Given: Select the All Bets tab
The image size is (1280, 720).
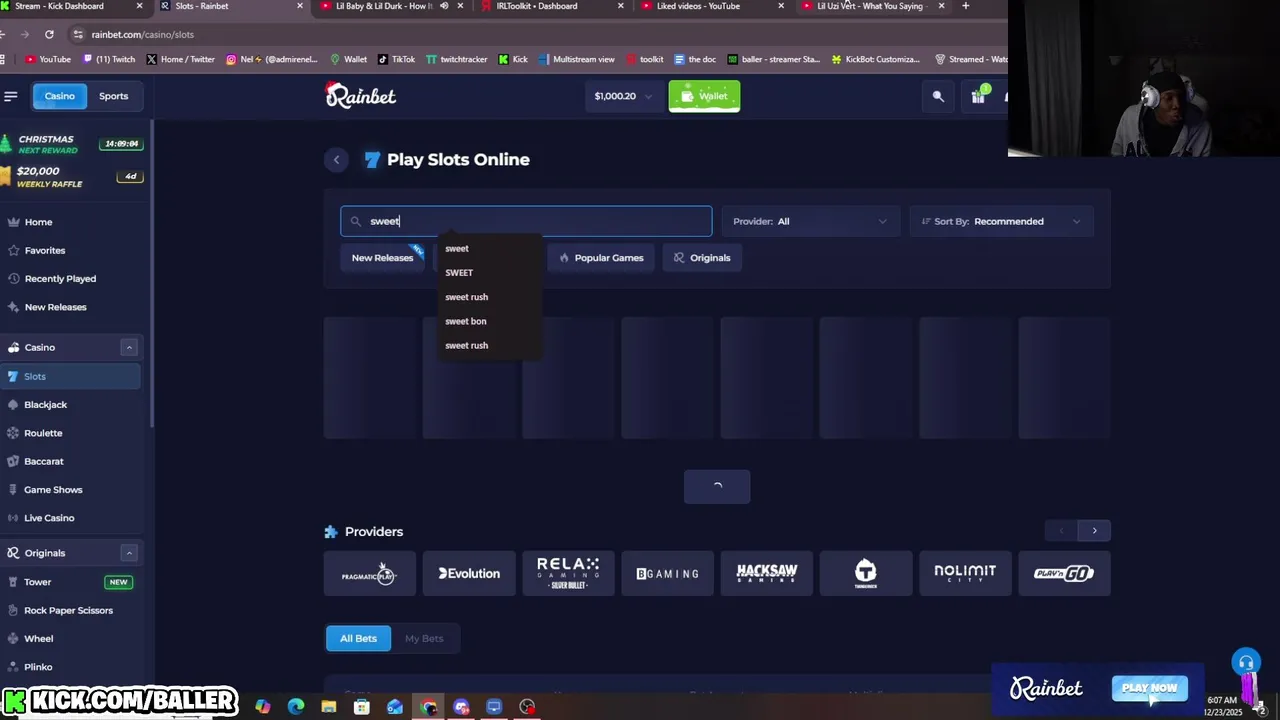Looking at the screenshot, I should [x=358, y=638].
